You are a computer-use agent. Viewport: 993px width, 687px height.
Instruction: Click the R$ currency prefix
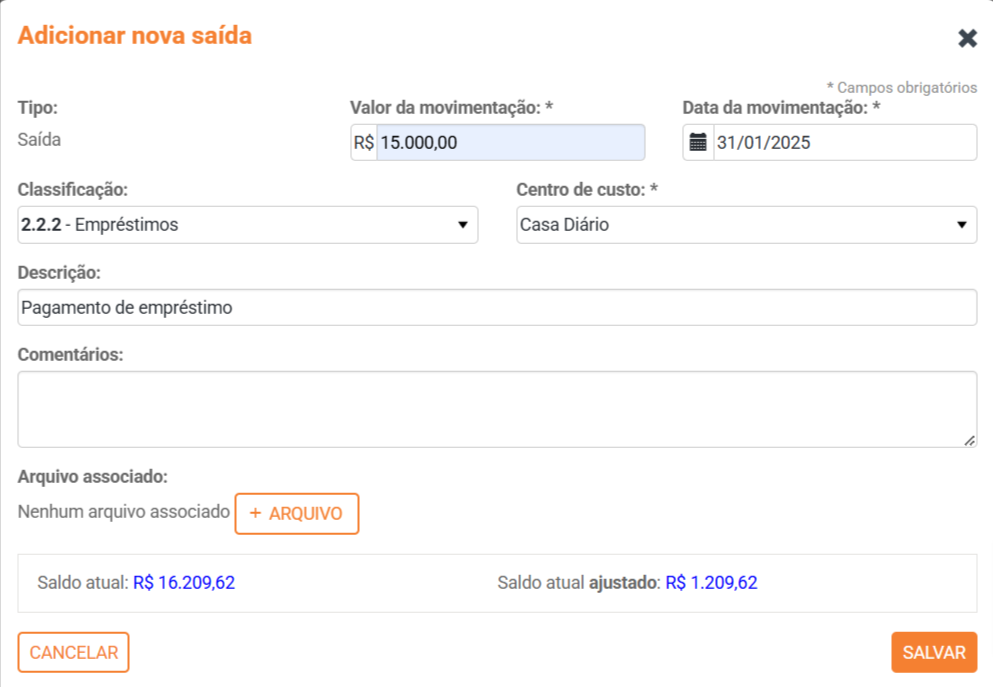[x=363, y=143]
